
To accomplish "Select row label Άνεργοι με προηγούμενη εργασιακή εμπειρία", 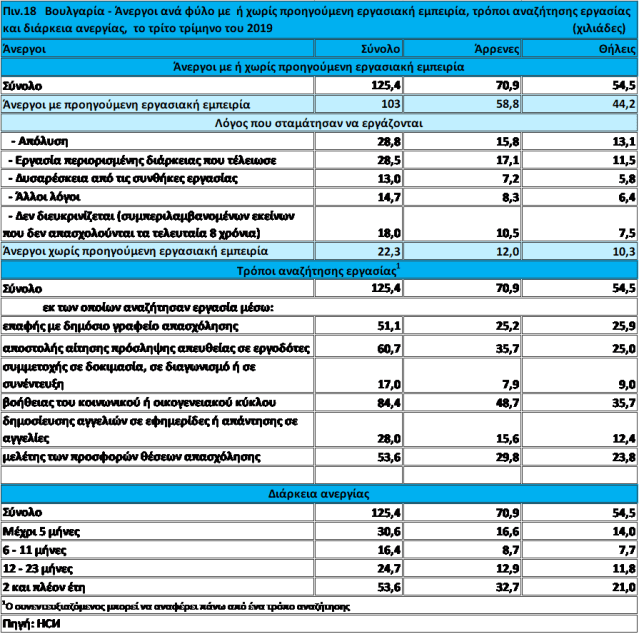I will point(126,104).
